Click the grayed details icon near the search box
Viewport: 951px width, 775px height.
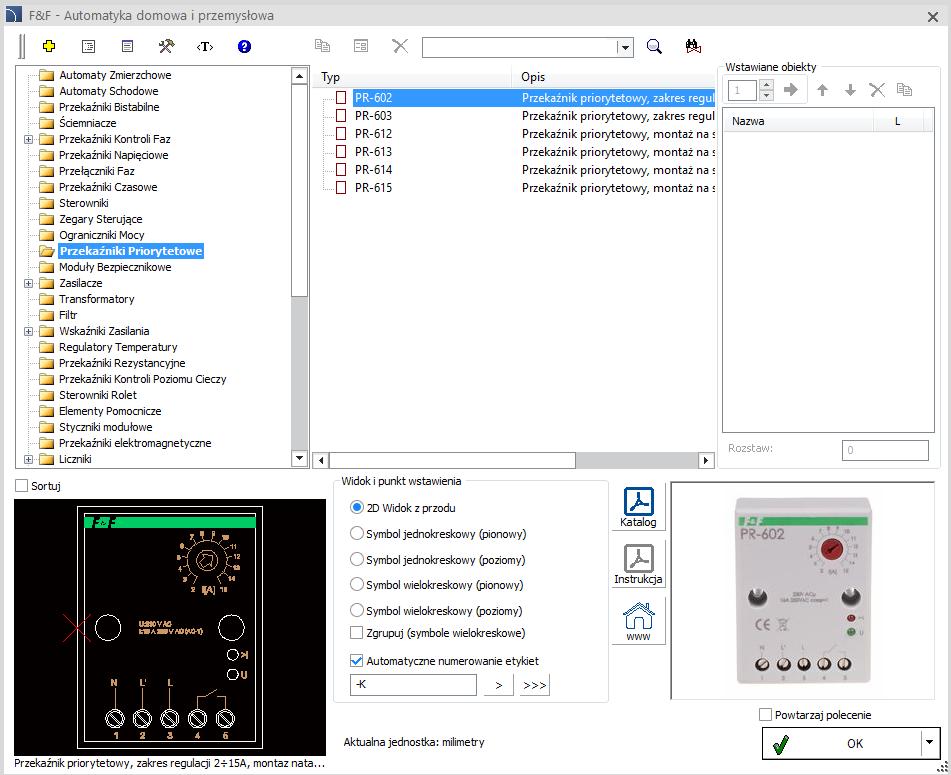coord(361,45)
